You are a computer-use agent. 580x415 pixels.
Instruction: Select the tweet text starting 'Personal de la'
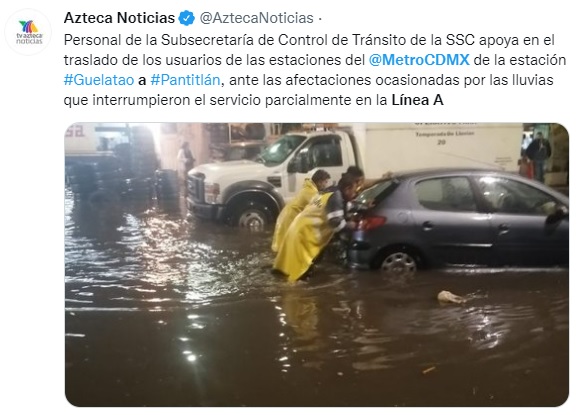click(x=315, y=70)
